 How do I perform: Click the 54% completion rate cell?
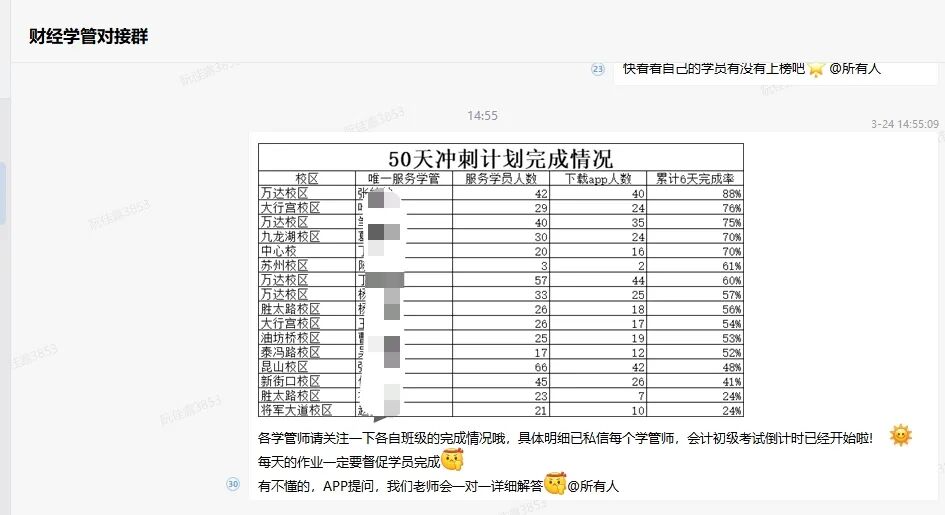click(x=695, y=323)
